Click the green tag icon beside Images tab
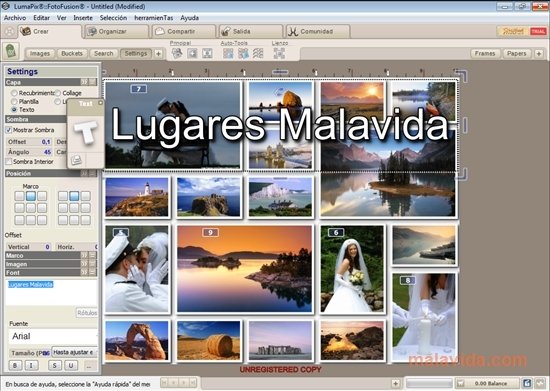This screenshot has width=550, height=391. click(12, 52)
